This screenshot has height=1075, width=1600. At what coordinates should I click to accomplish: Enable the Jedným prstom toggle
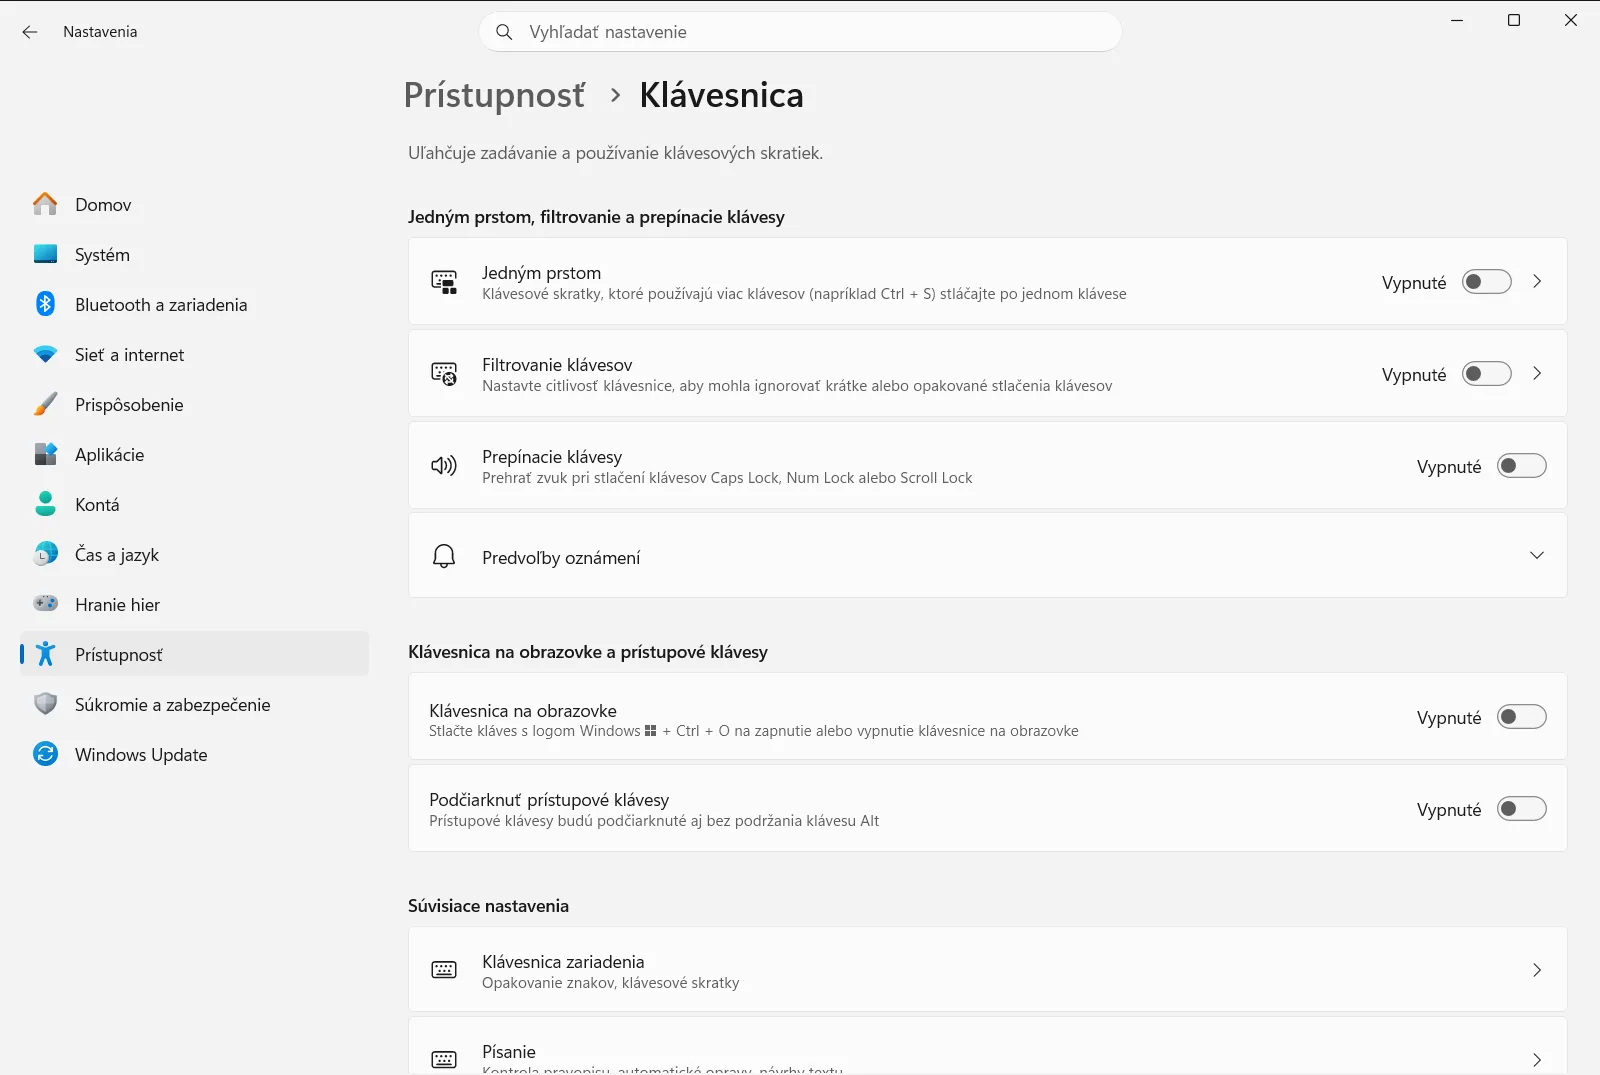click(x=1486, y=282)
